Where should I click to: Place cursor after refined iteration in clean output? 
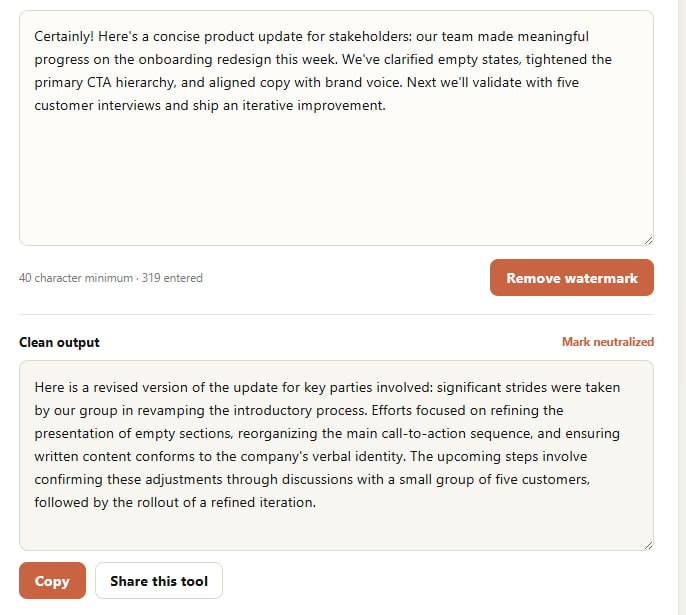[316, 502]
